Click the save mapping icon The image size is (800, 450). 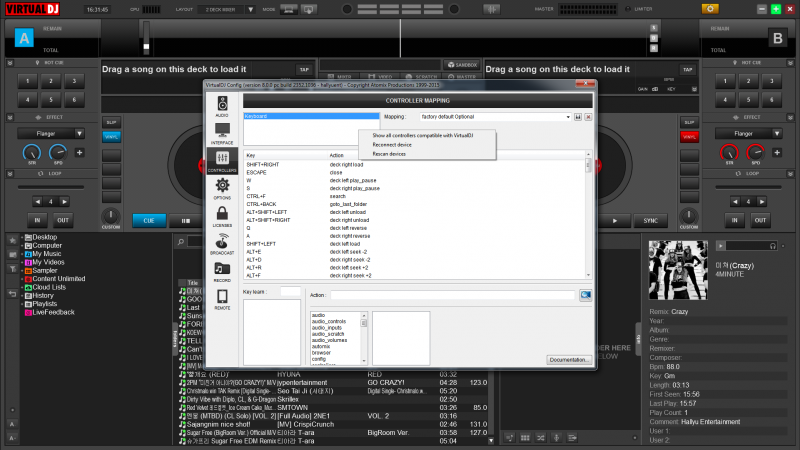[578, 117]
